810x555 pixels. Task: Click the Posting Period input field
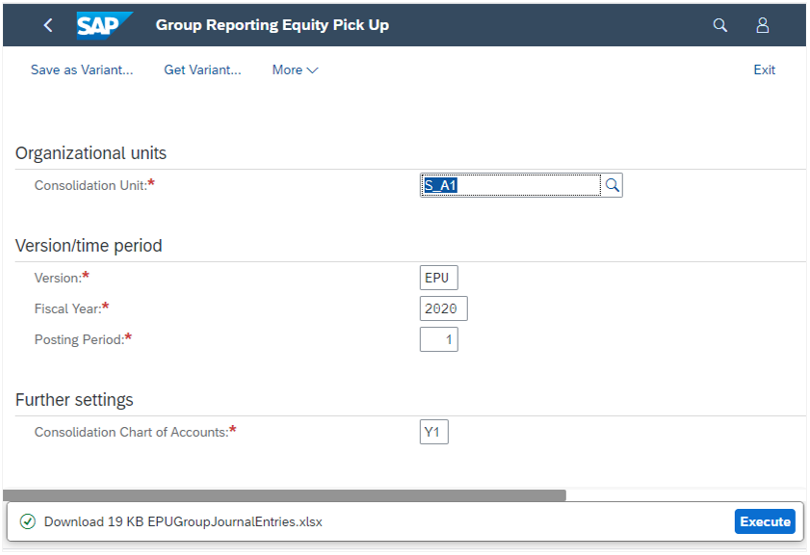439,340
